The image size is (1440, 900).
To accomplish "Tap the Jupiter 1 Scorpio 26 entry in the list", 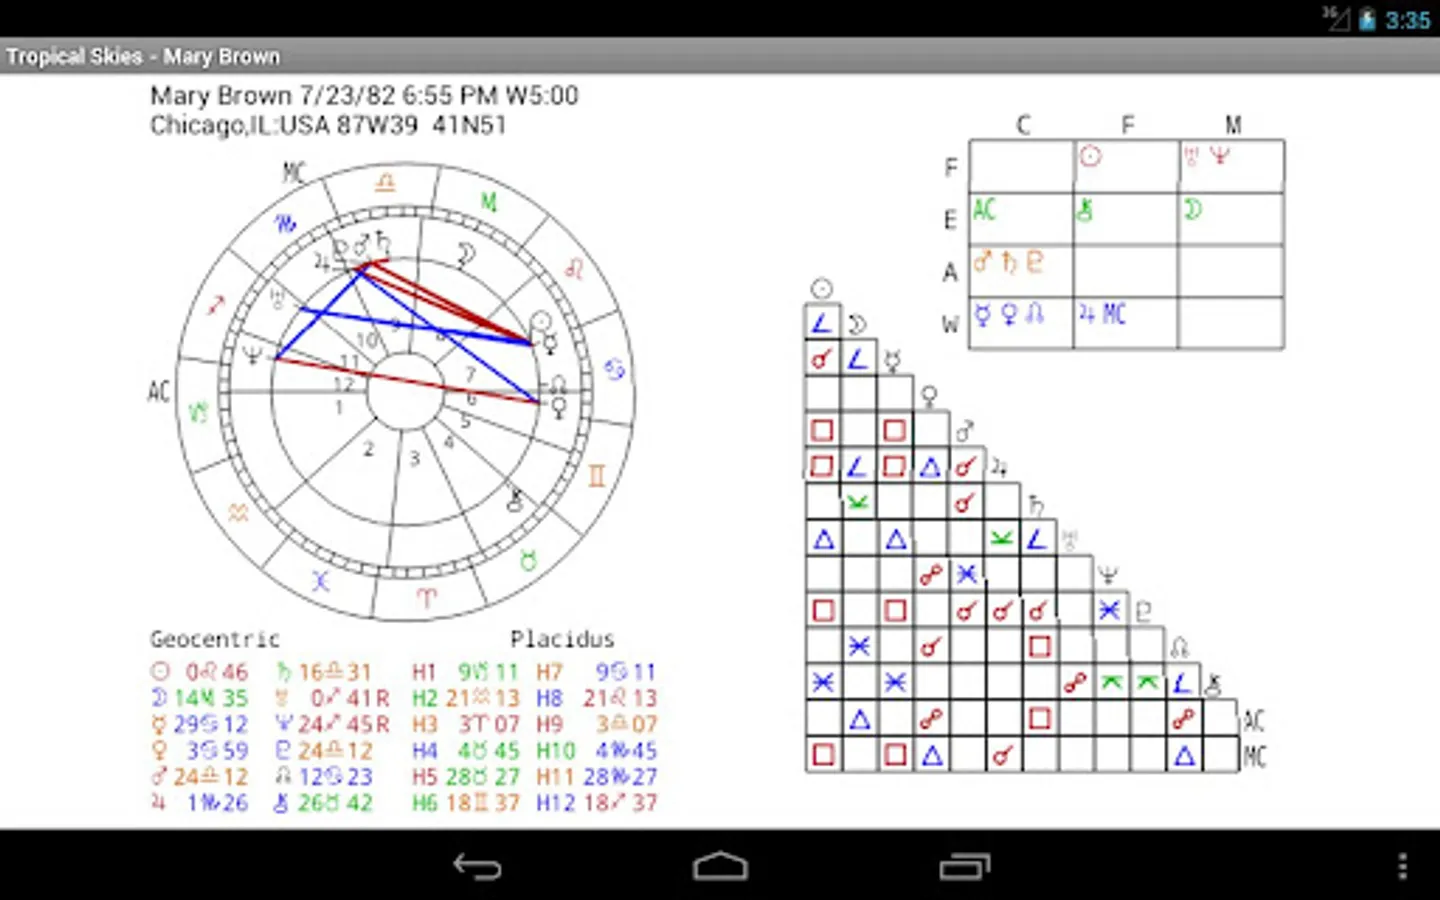I will point(200,802).
